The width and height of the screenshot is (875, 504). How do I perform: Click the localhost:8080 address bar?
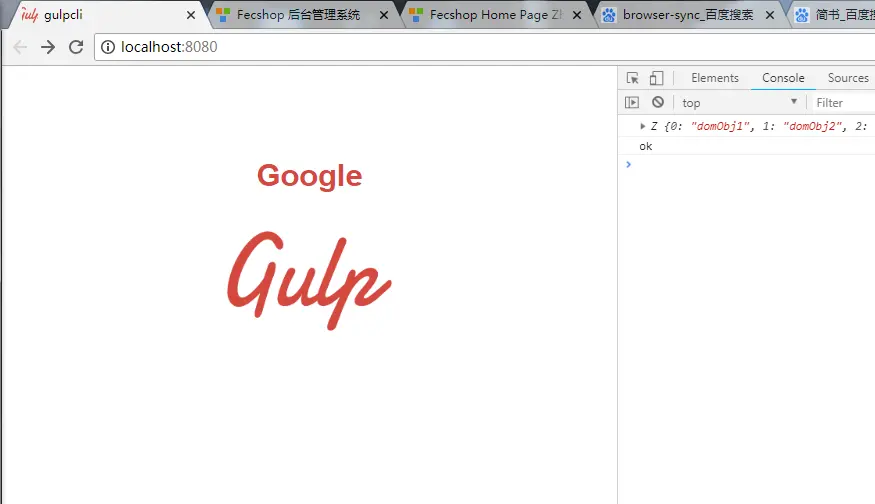(484, 47)
